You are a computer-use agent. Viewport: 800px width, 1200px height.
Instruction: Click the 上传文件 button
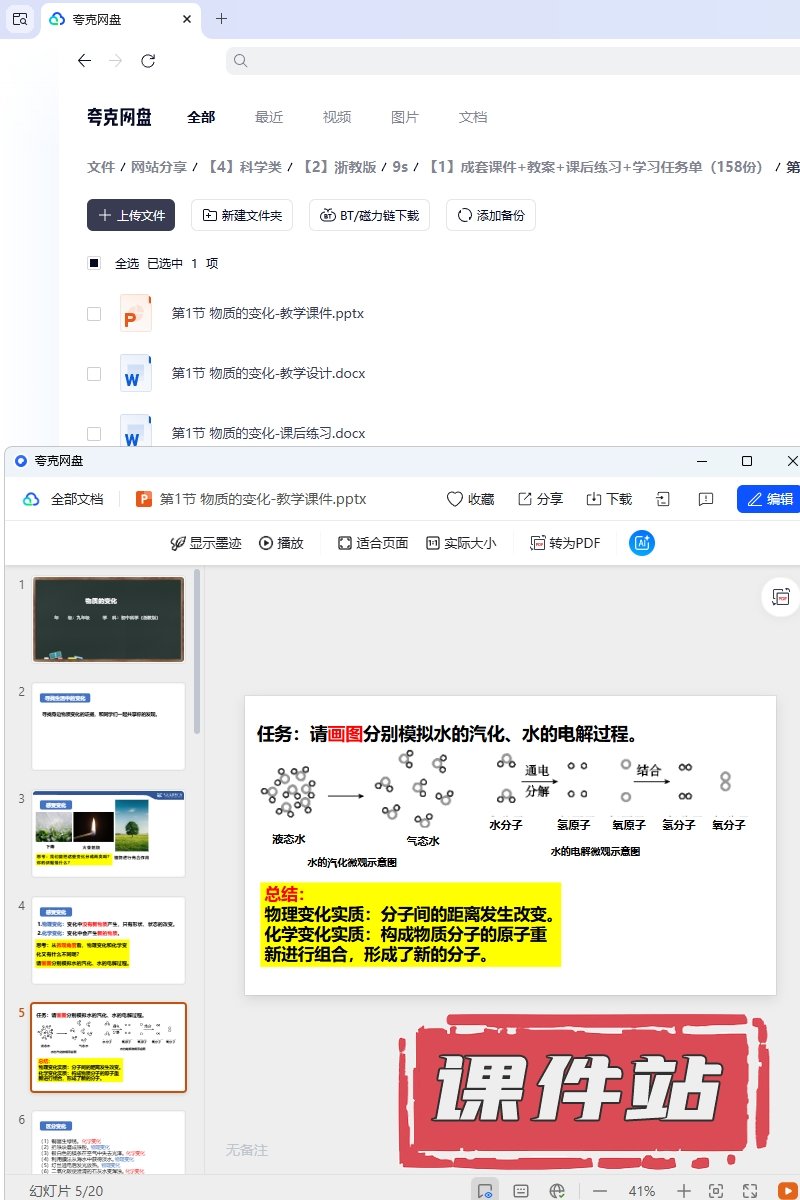pos(131,215)
